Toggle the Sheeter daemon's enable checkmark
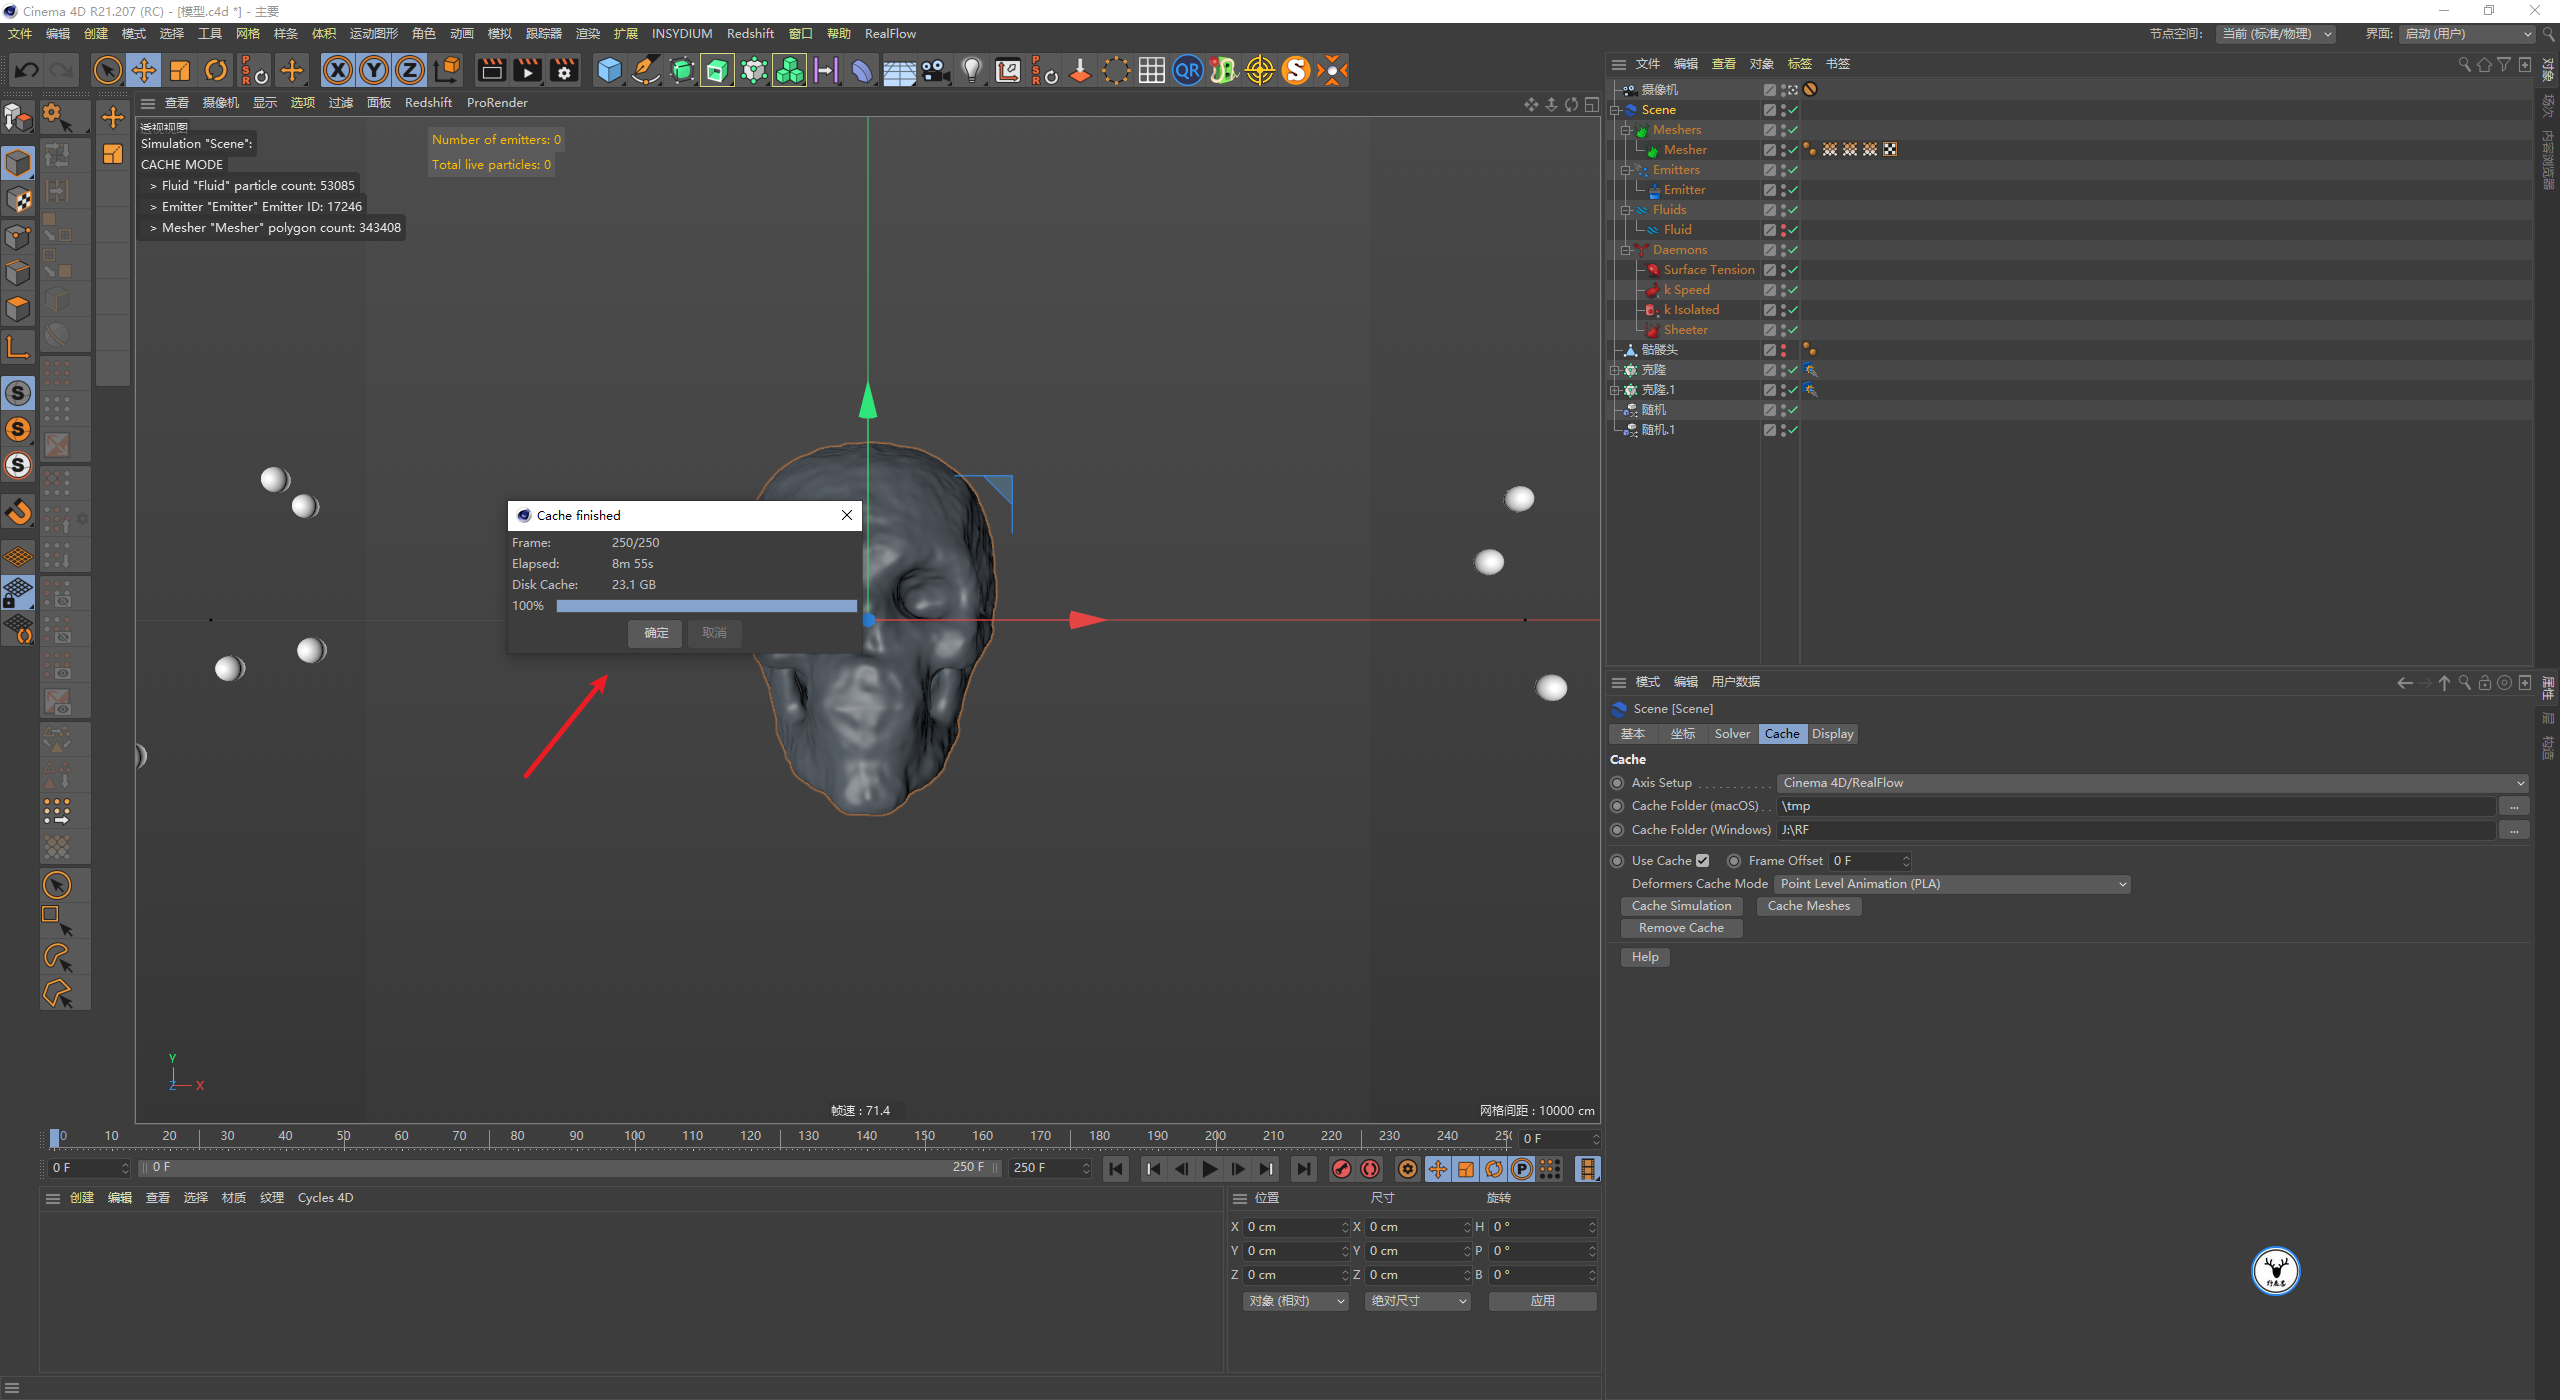Viewport: 2560px width, 1400px height. pyautogui.click(x=1793, y=330)
